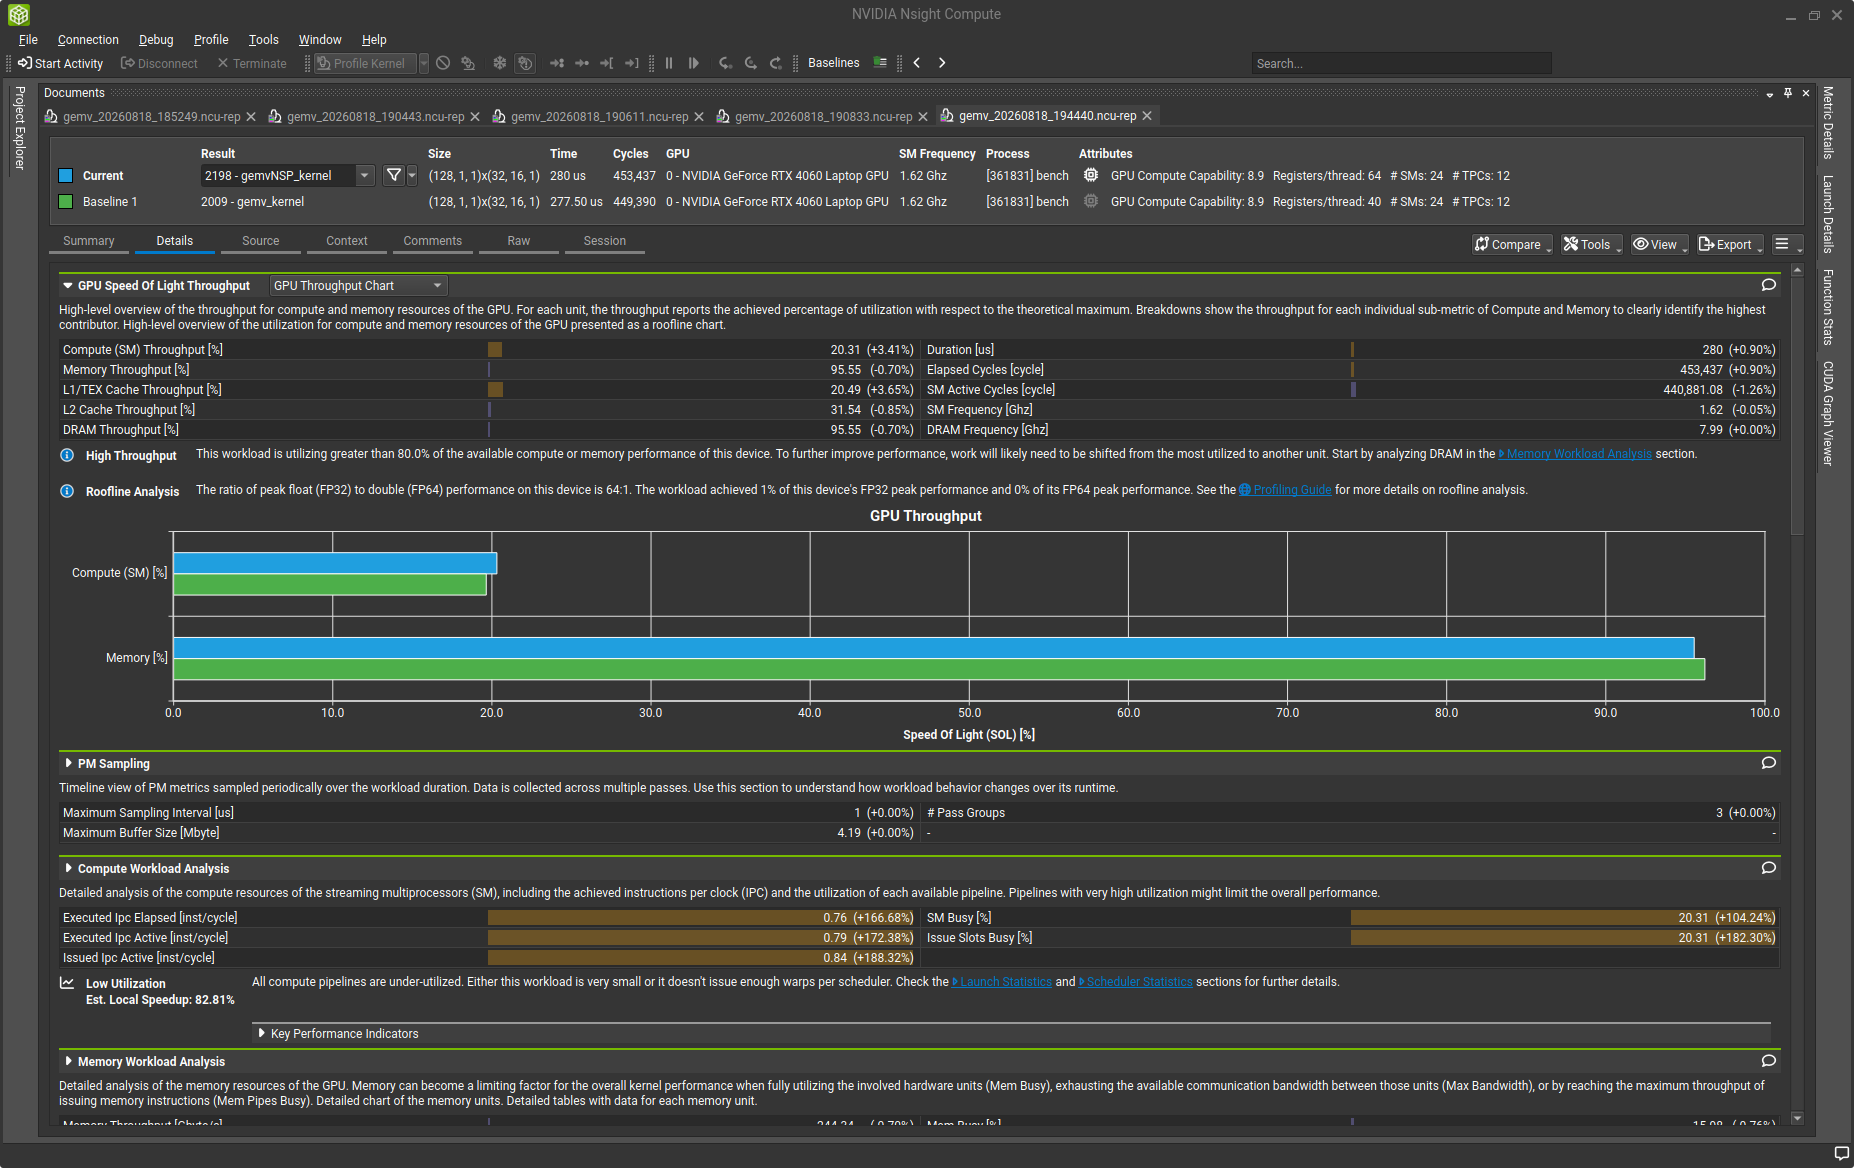Open the Profiling Guide link
Screen dimensions: 1854x1168
1292,490
